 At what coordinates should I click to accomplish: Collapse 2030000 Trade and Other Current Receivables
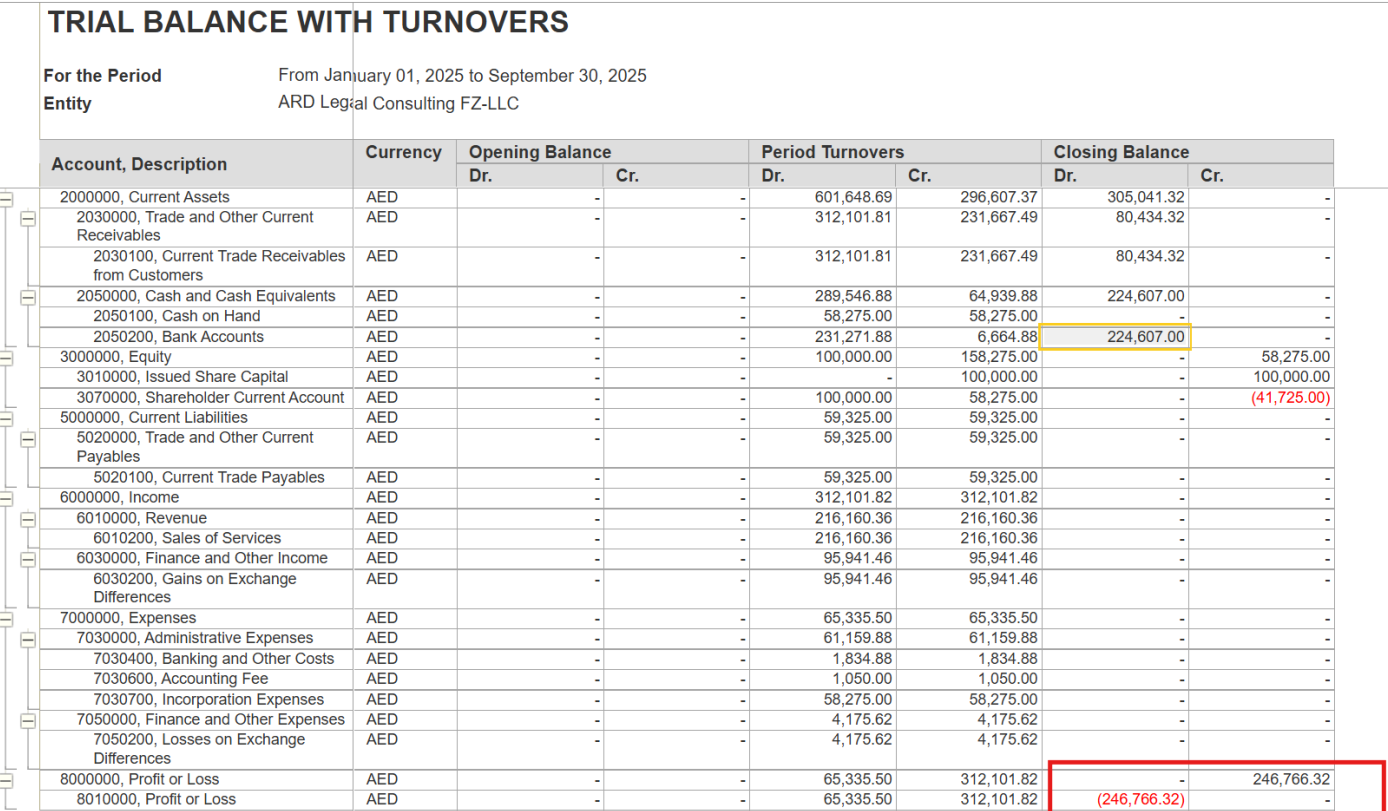click(28, 218)
